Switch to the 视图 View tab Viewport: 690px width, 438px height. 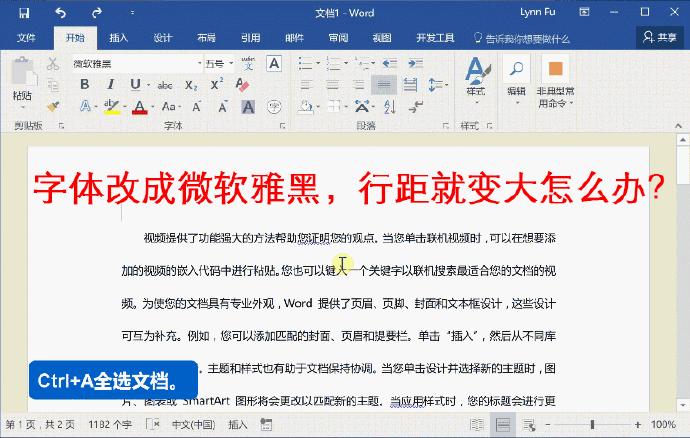(x=382, y=38)
